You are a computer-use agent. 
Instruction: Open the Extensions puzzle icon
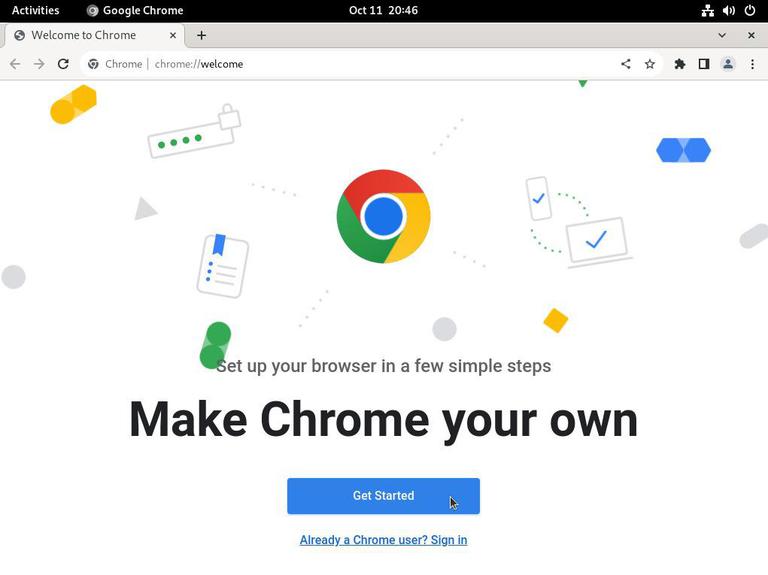[680, 64]
